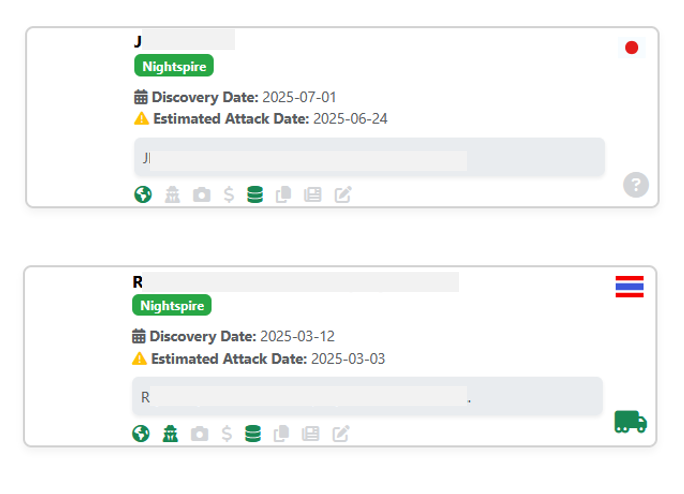Click the Japan flag in first card
The image size is (684, 494).
click(631, 48)
